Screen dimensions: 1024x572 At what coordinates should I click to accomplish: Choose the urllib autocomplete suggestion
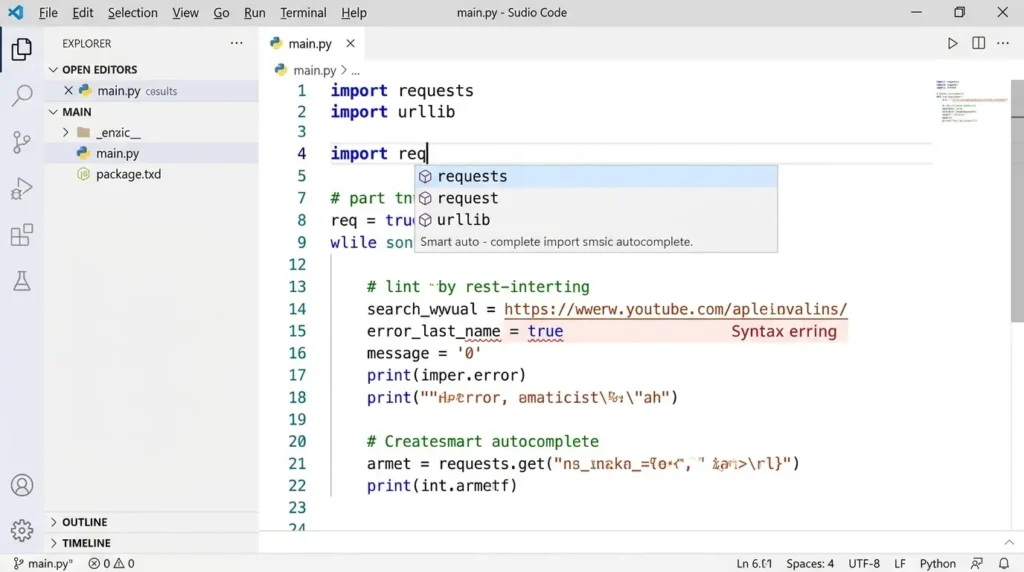pyautogui.click(x=596, y=220)
